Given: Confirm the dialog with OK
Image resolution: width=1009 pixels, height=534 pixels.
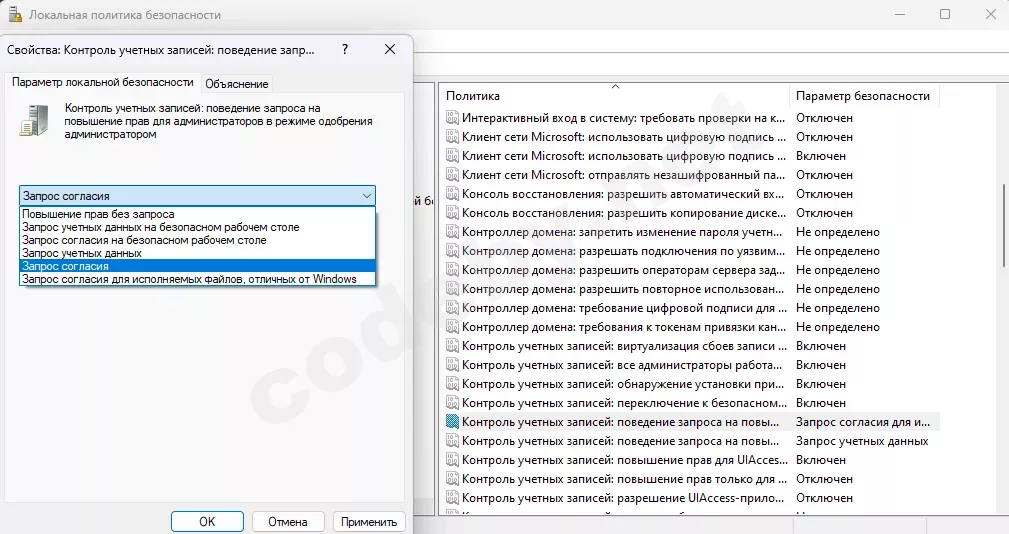Looking at the screenshot, I should tap(207, 522).
